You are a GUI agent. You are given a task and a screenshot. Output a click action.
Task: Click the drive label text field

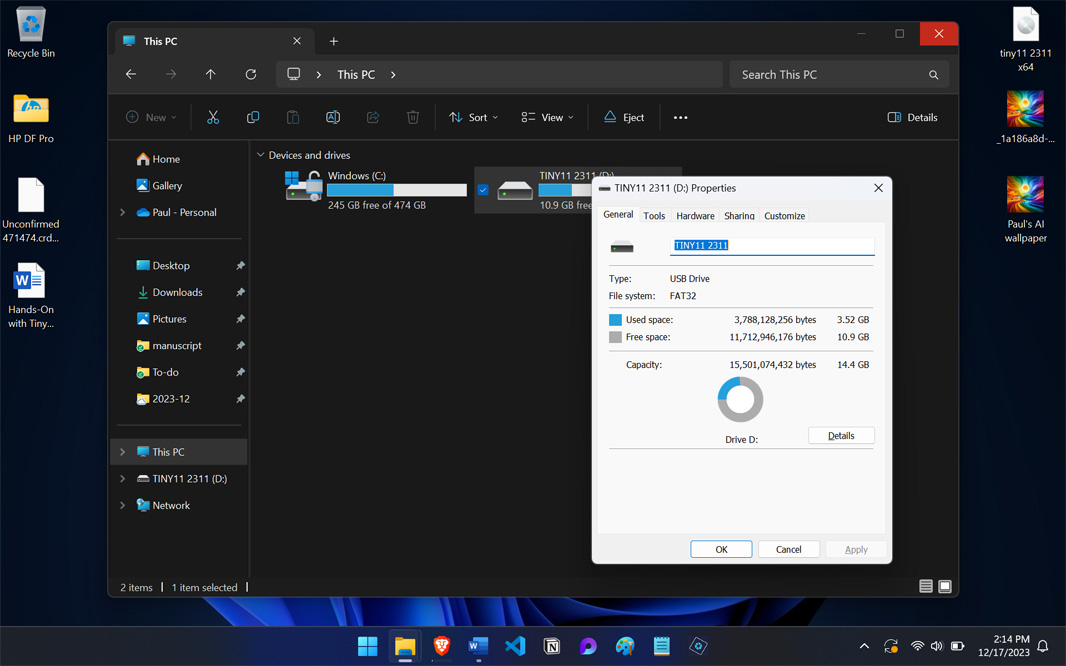click(x=772, y=245)
